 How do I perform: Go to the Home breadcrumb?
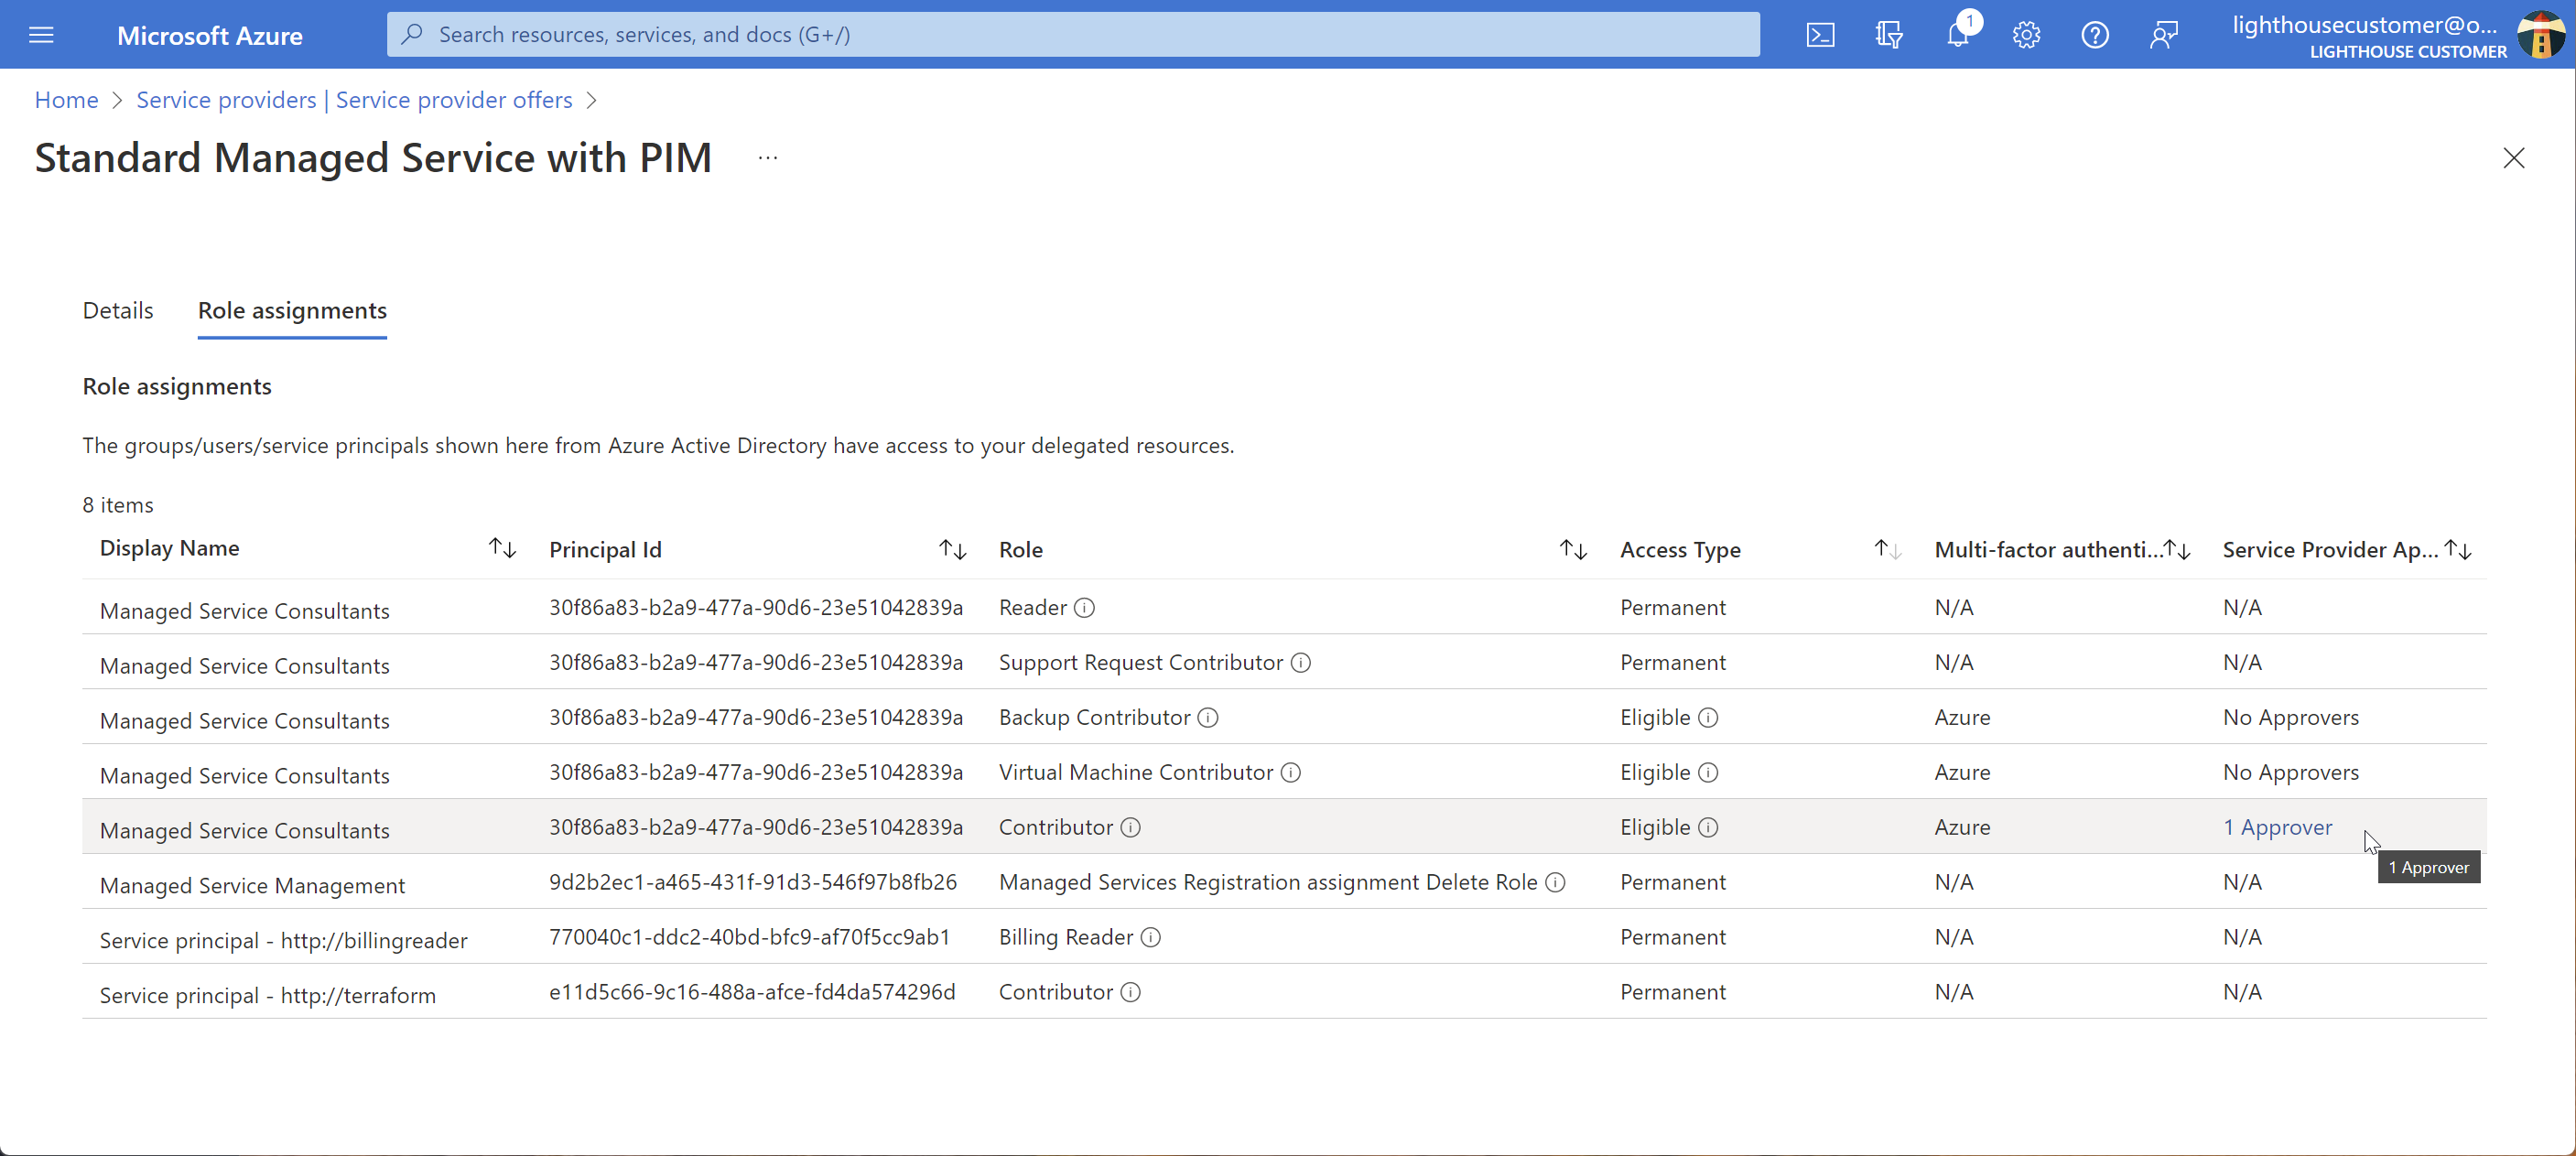pos(66,99)
